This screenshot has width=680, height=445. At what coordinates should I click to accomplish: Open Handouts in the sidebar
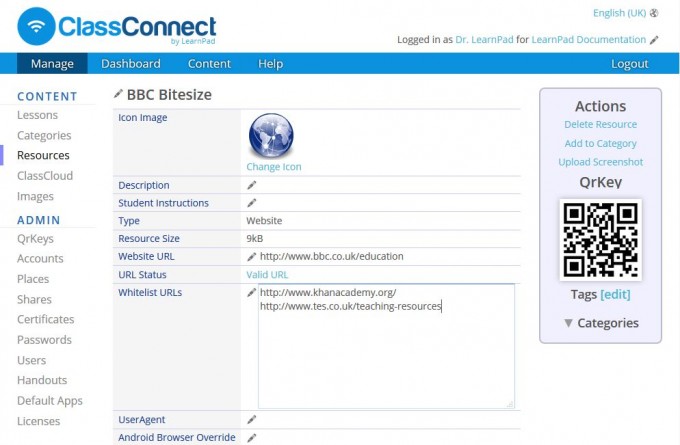coord(42,380)
